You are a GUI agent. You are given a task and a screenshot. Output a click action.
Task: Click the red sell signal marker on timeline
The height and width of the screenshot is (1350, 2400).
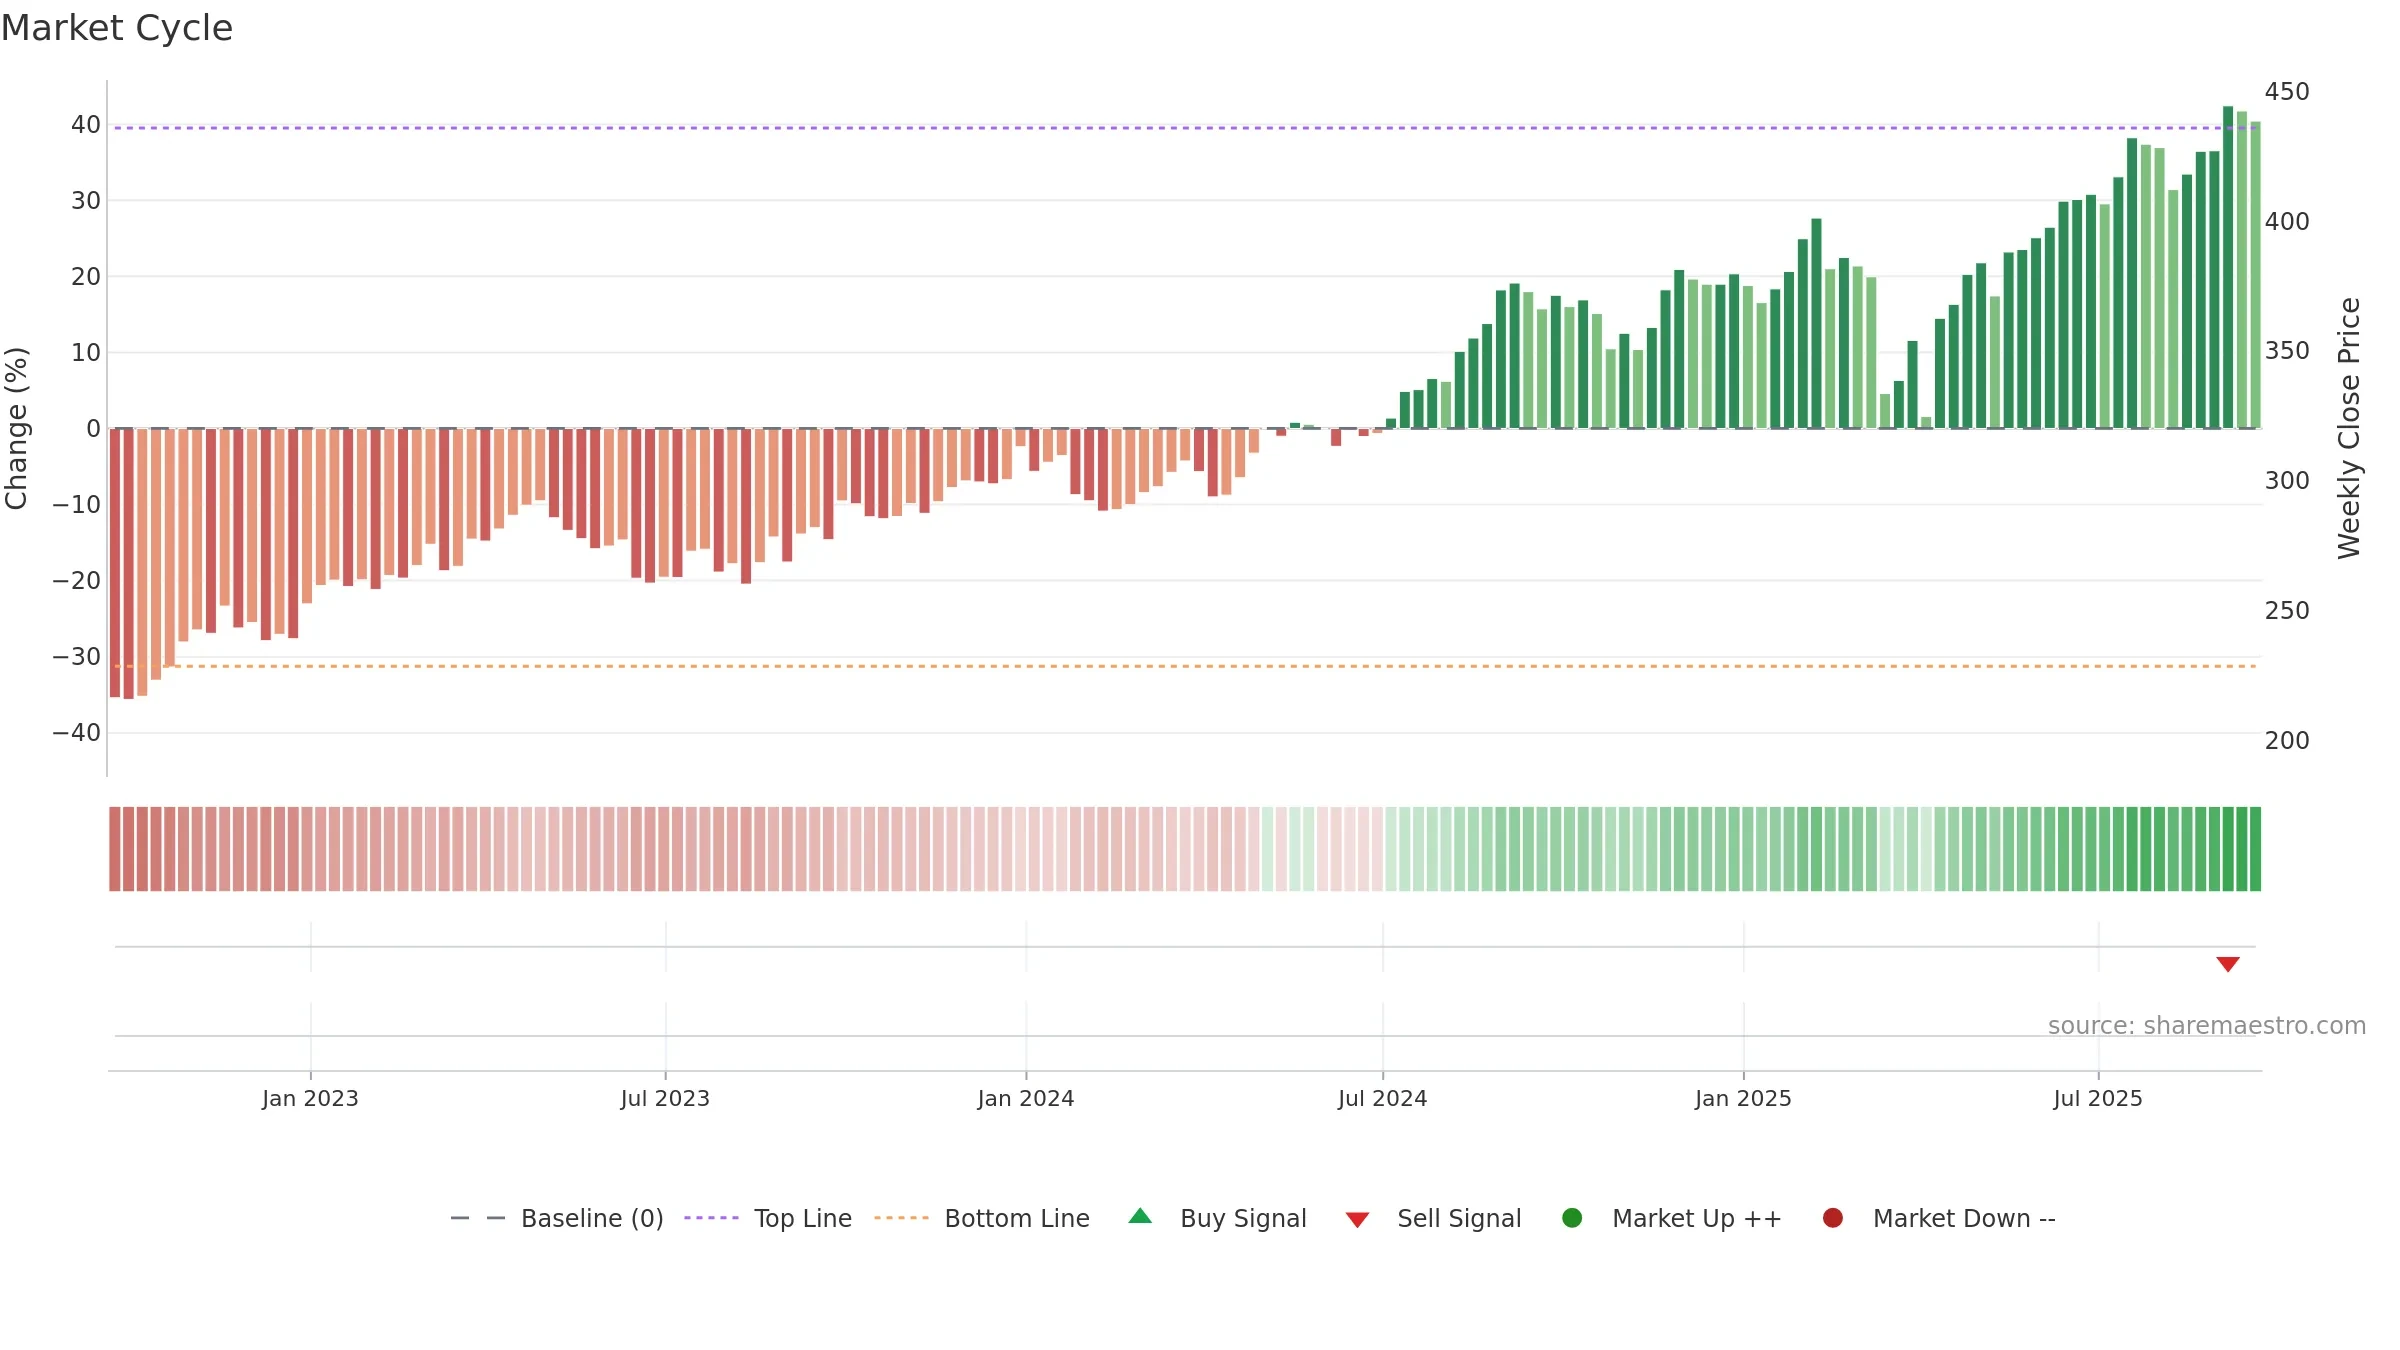point(2228,964)
